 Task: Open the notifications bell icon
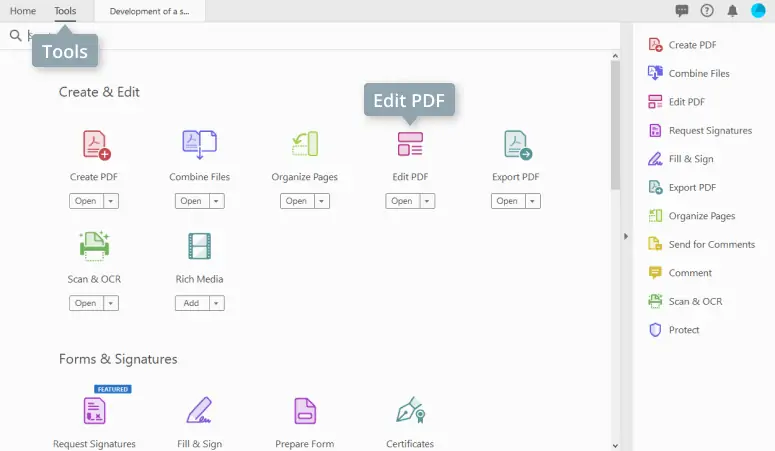732,11
